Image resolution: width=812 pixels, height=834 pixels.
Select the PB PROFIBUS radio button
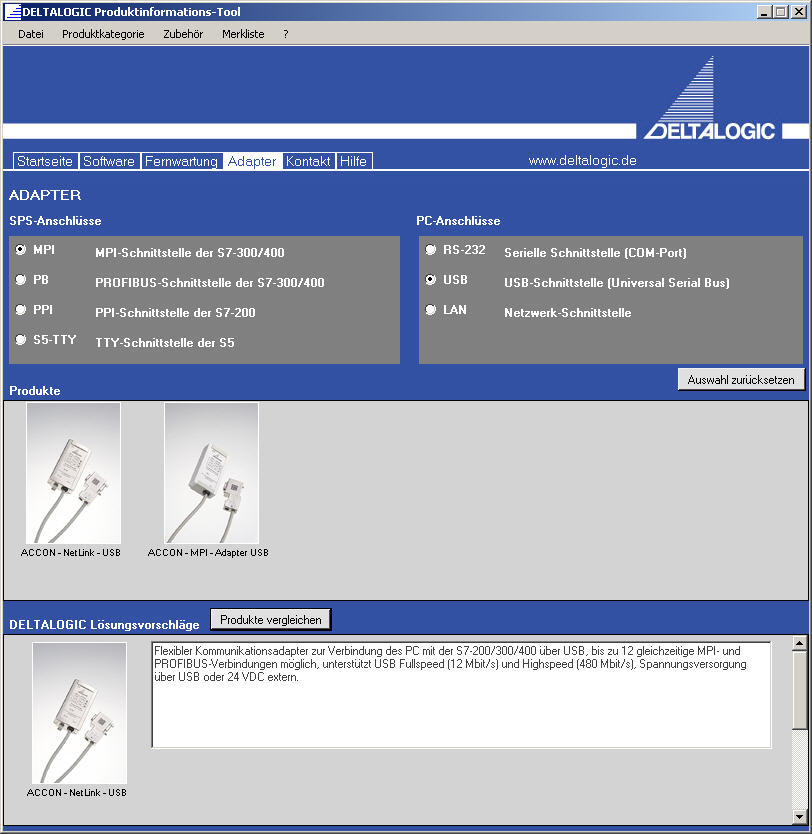[x=21, y=279]
